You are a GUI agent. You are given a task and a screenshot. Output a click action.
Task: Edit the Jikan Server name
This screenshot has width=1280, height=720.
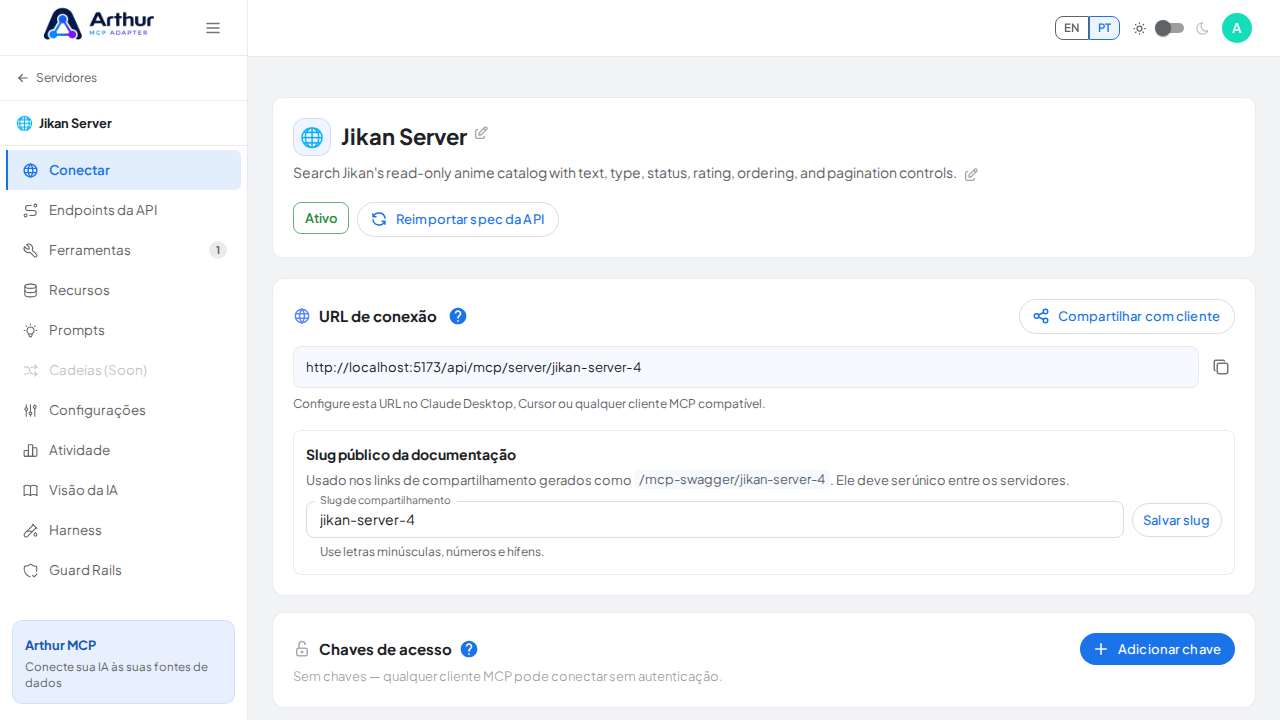pos(481,133)
